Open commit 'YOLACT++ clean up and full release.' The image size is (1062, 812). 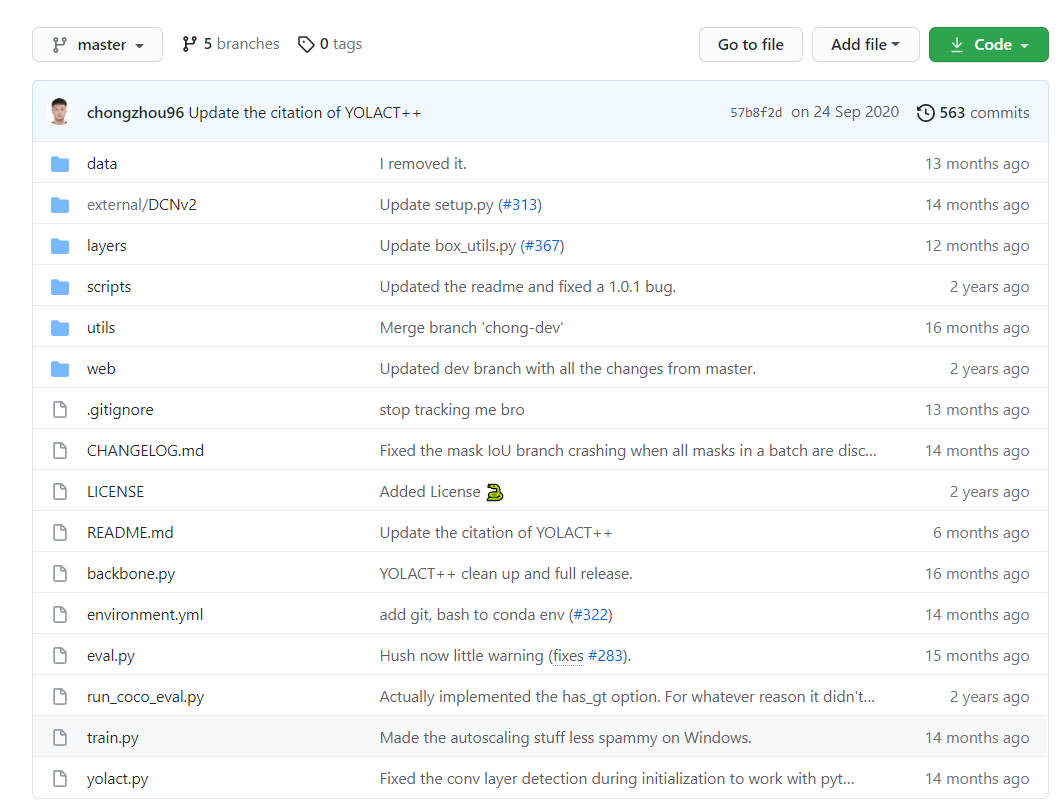pyautogui.click(x=506, y=574)
